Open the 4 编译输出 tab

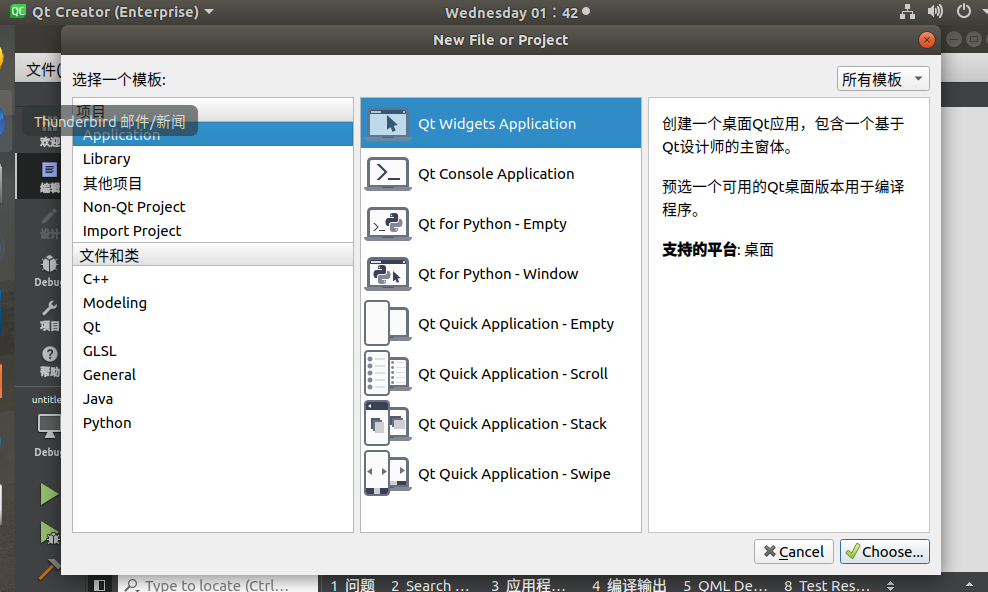point(629,586)
